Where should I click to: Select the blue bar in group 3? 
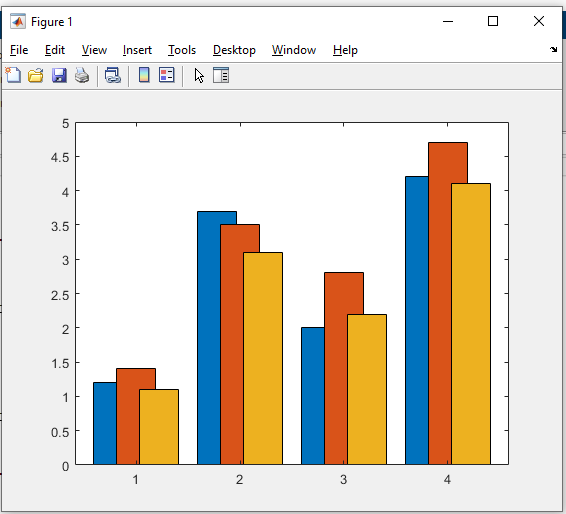313,396
